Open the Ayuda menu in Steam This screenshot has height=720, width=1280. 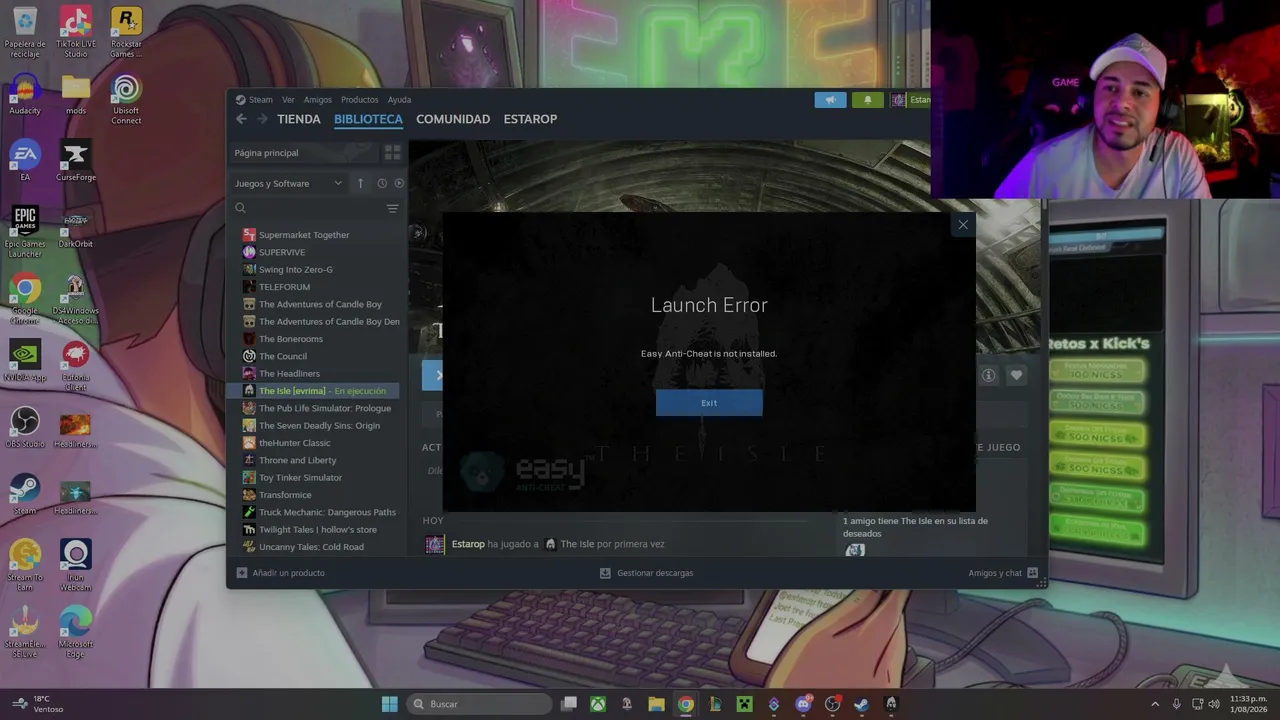coord(399,100)
